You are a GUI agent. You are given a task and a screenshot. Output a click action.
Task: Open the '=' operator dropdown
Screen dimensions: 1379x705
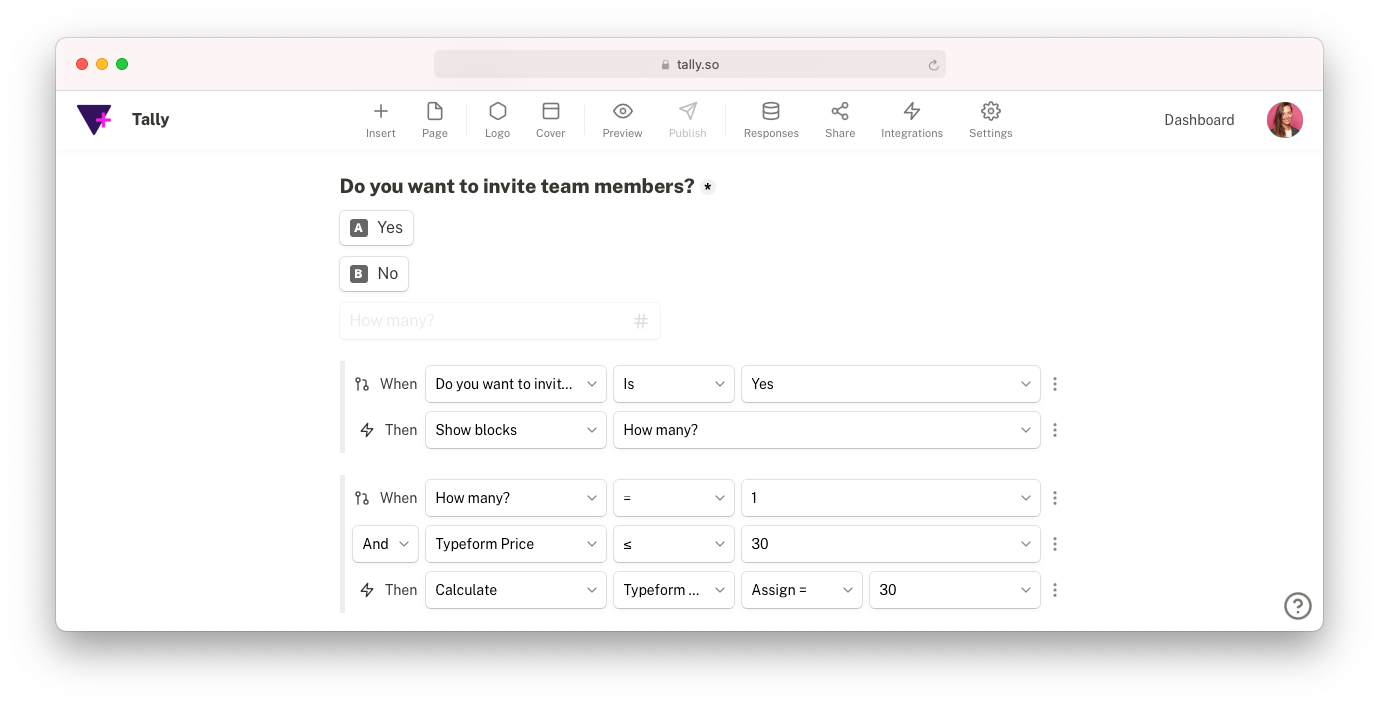[x=674, y=498]
